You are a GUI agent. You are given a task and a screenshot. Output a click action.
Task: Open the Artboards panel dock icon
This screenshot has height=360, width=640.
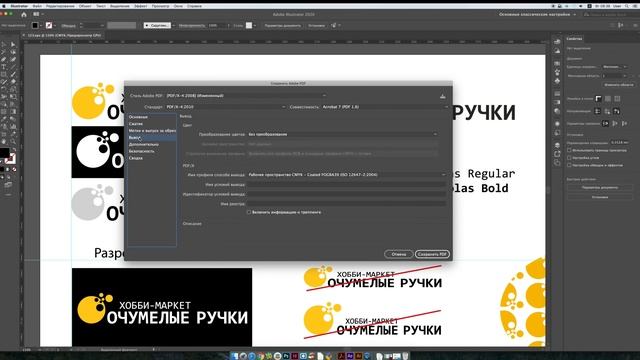click(557, 162)
